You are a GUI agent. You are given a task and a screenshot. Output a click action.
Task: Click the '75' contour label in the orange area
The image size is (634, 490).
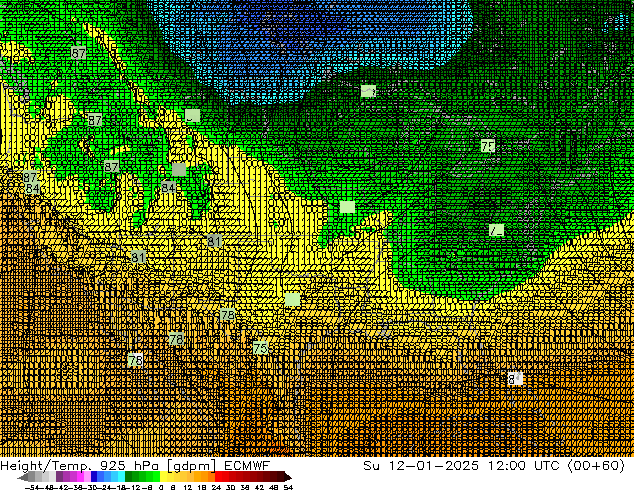[260, 348]
